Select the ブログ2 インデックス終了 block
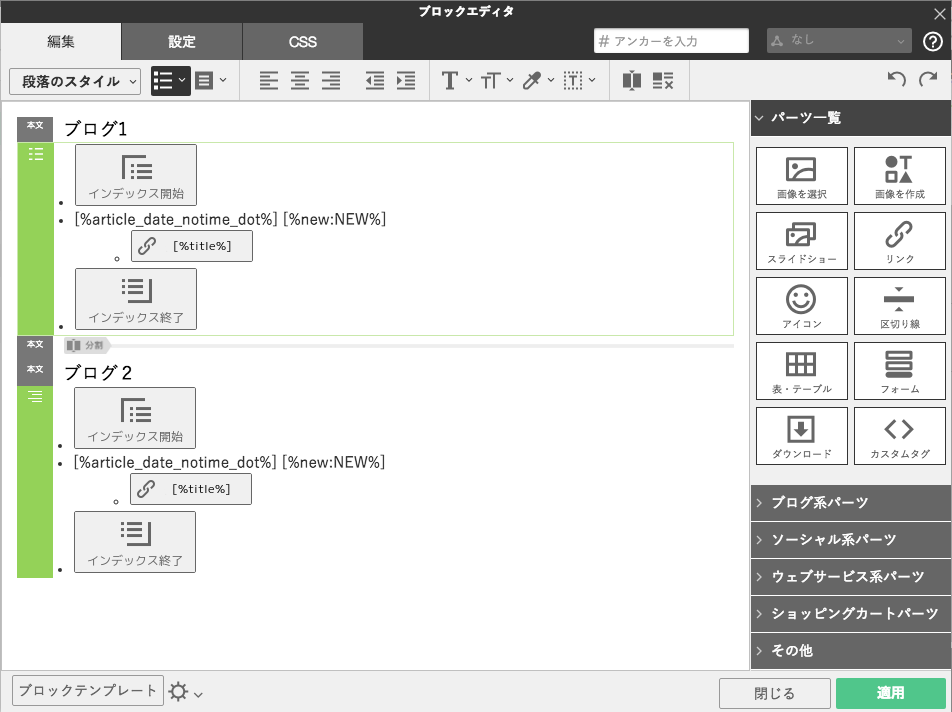The image size is (952, 712). 135,542
